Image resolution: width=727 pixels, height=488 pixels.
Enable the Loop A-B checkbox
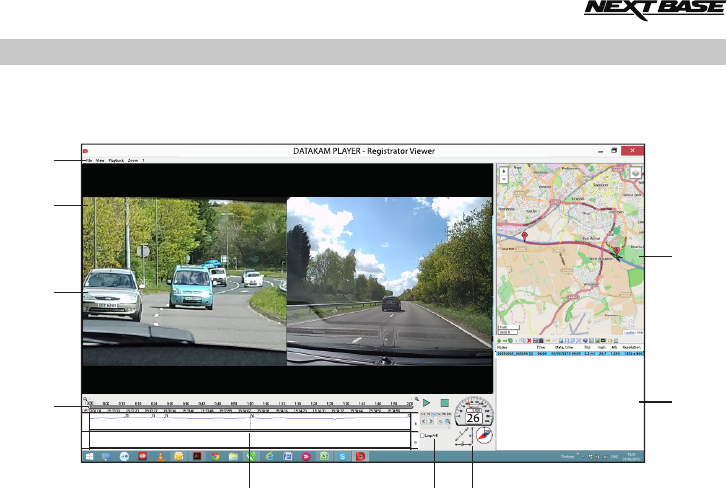[x=422, y=436]
